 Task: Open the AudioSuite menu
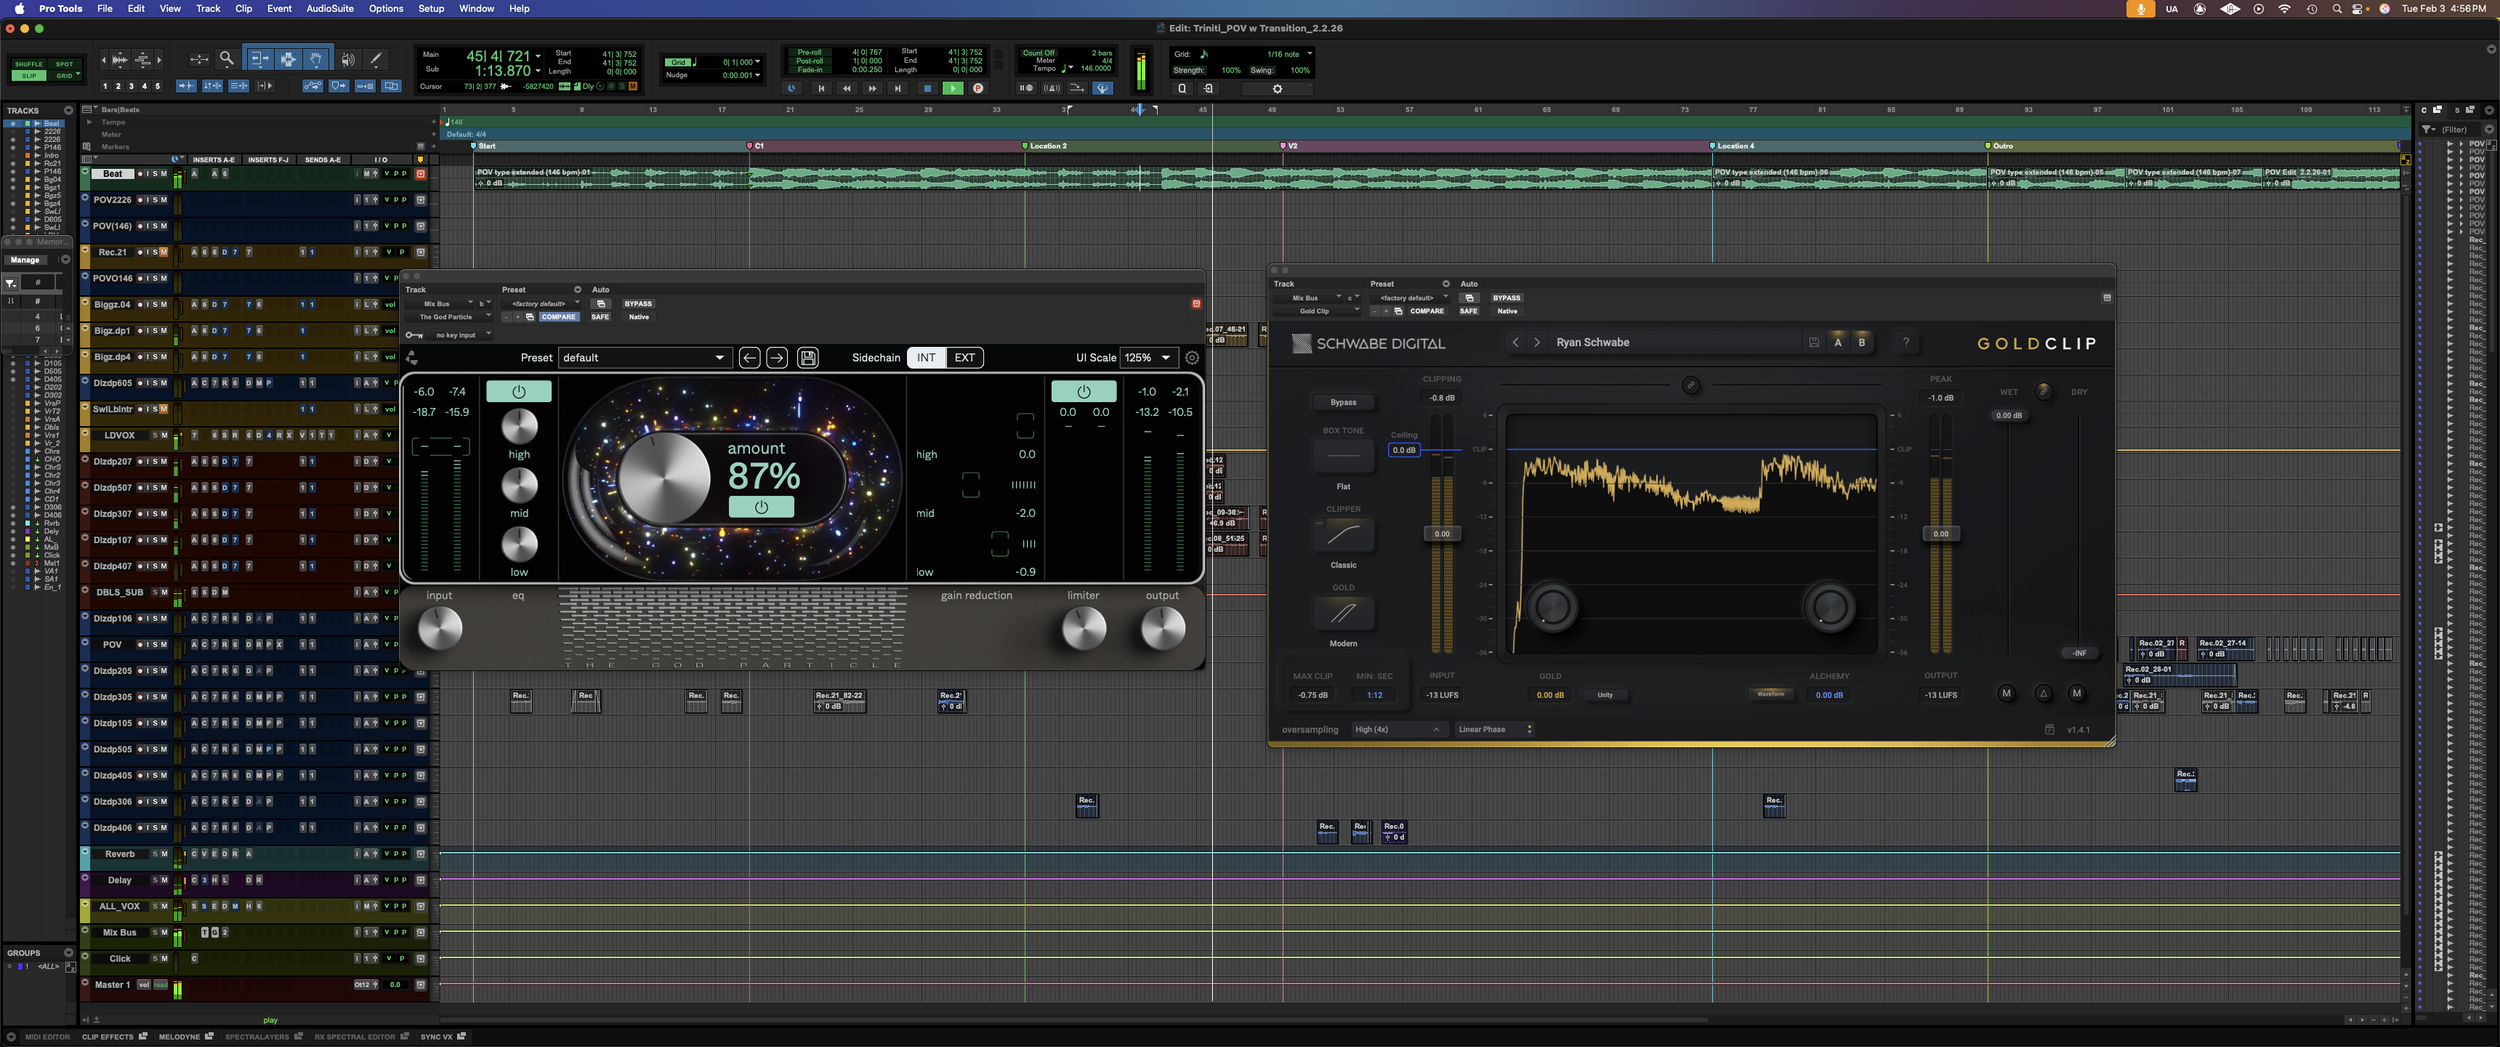329,9
